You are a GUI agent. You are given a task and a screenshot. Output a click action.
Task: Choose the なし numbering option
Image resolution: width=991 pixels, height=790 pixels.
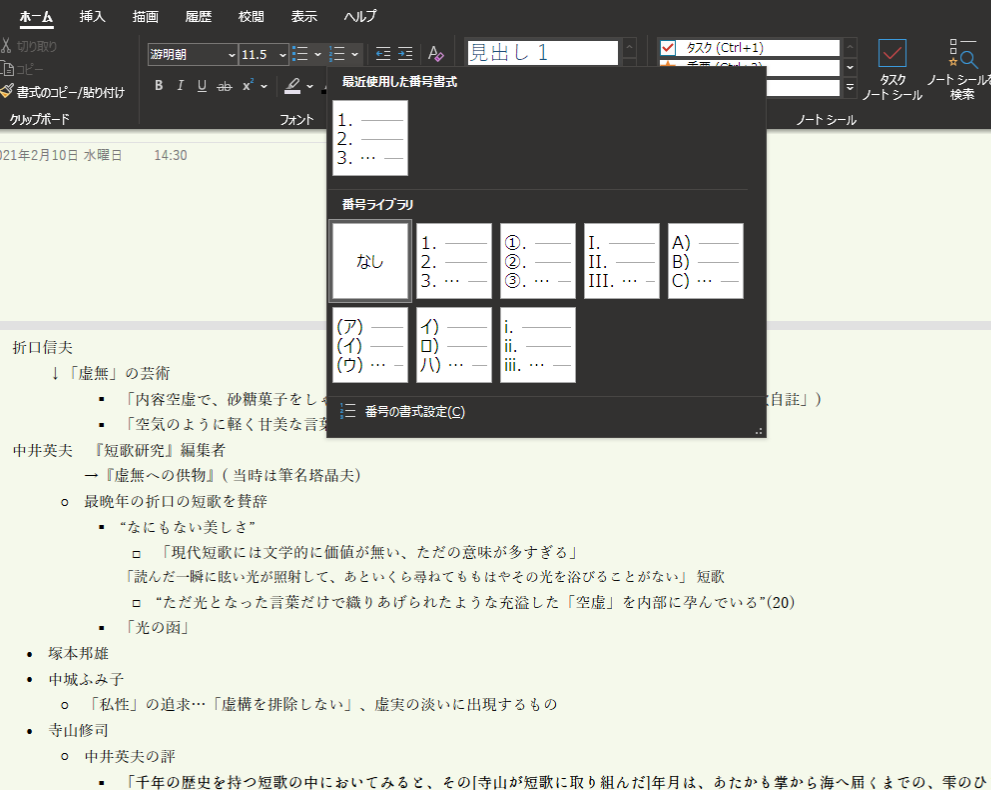click(369, 261)
